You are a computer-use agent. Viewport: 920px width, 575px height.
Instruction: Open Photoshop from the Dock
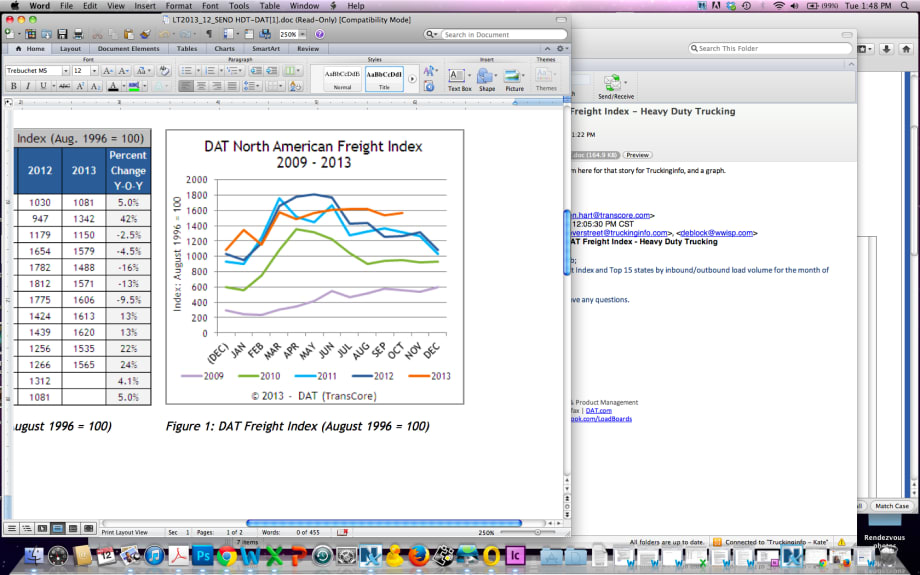203,555
